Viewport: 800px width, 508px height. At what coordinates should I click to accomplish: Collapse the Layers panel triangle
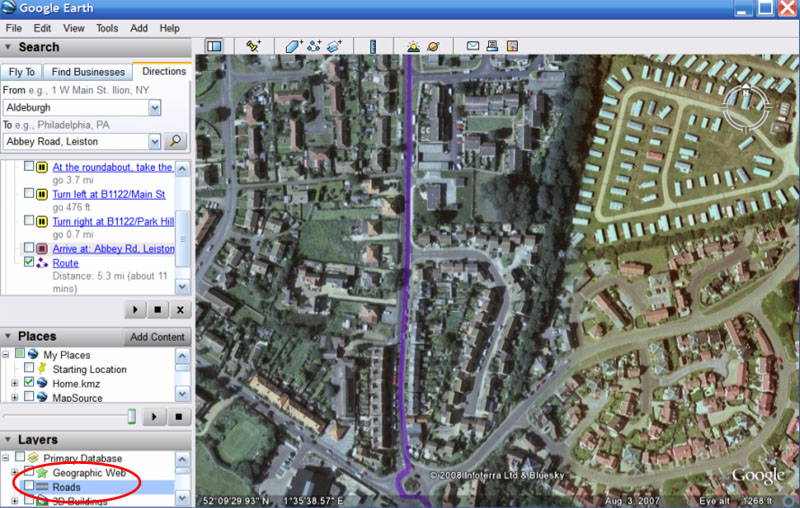tap(8, 439)
